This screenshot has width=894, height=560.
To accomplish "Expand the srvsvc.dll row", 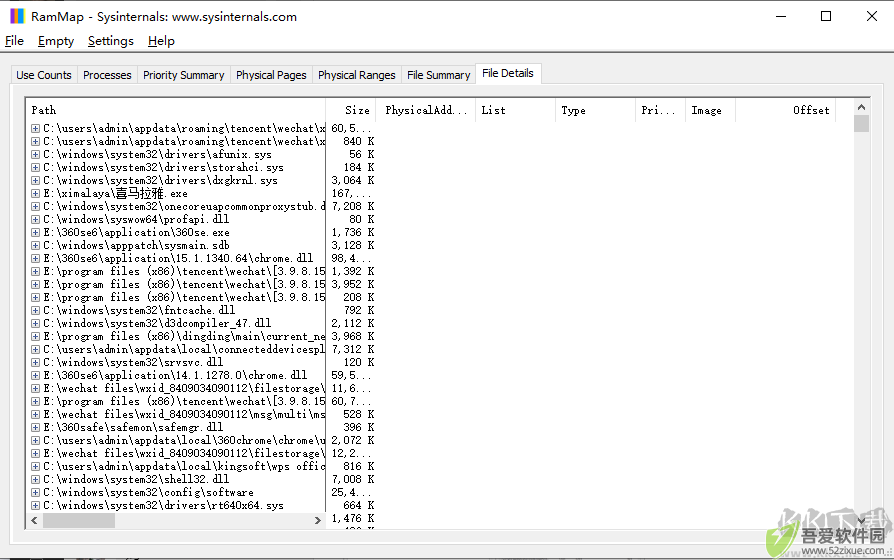I will pyautogui.click(x=35, y=363).
